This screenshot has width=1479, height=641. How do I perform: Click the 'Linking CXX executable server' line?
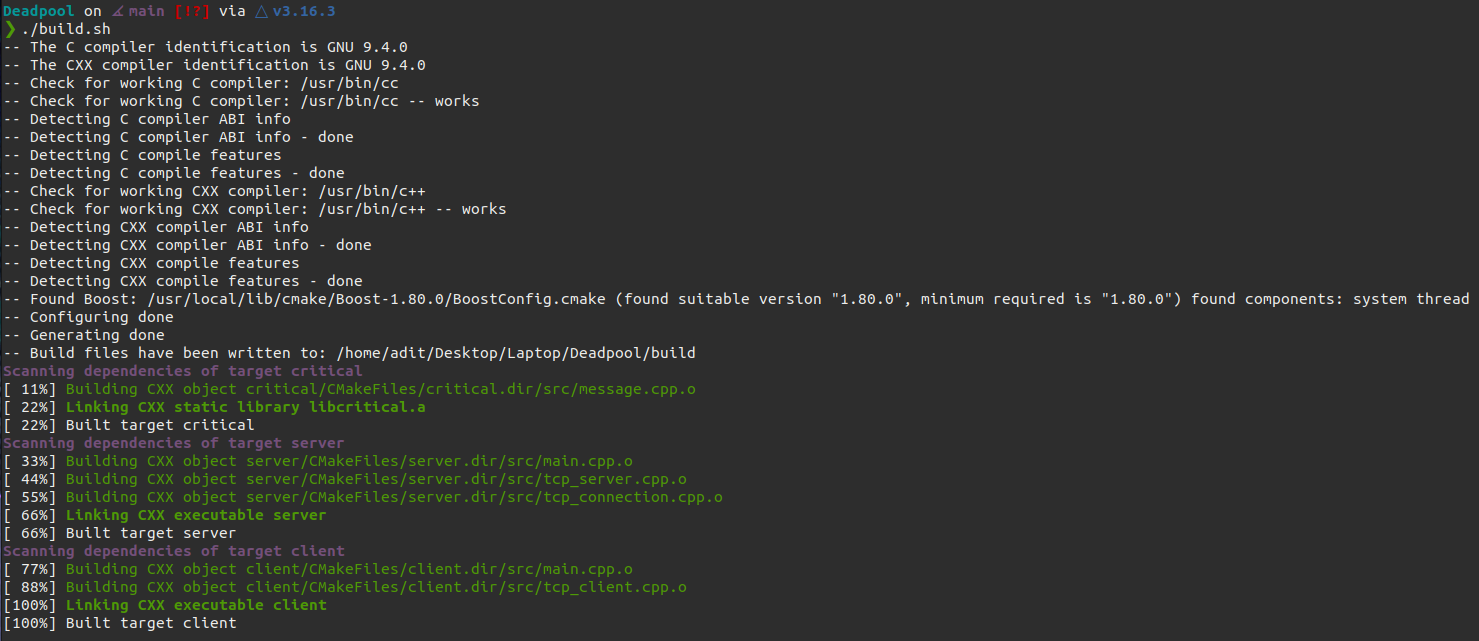pyautogui.click(x=196, y=515)
